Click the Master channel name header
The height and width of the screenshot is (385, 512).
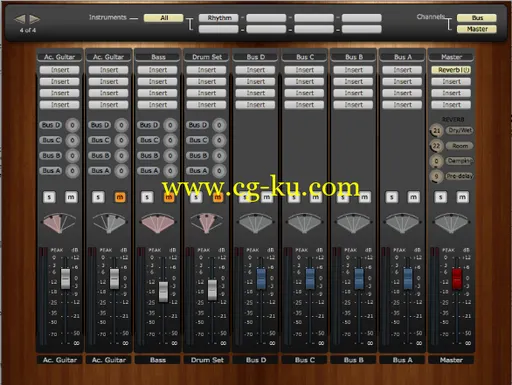tap(451, 57)
